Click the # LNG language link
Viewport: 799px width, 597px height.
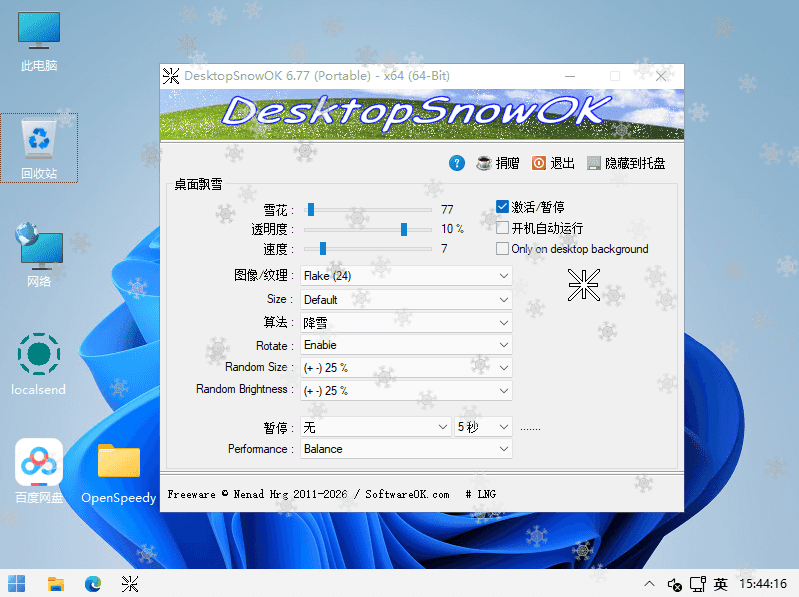tap(481, 494)
